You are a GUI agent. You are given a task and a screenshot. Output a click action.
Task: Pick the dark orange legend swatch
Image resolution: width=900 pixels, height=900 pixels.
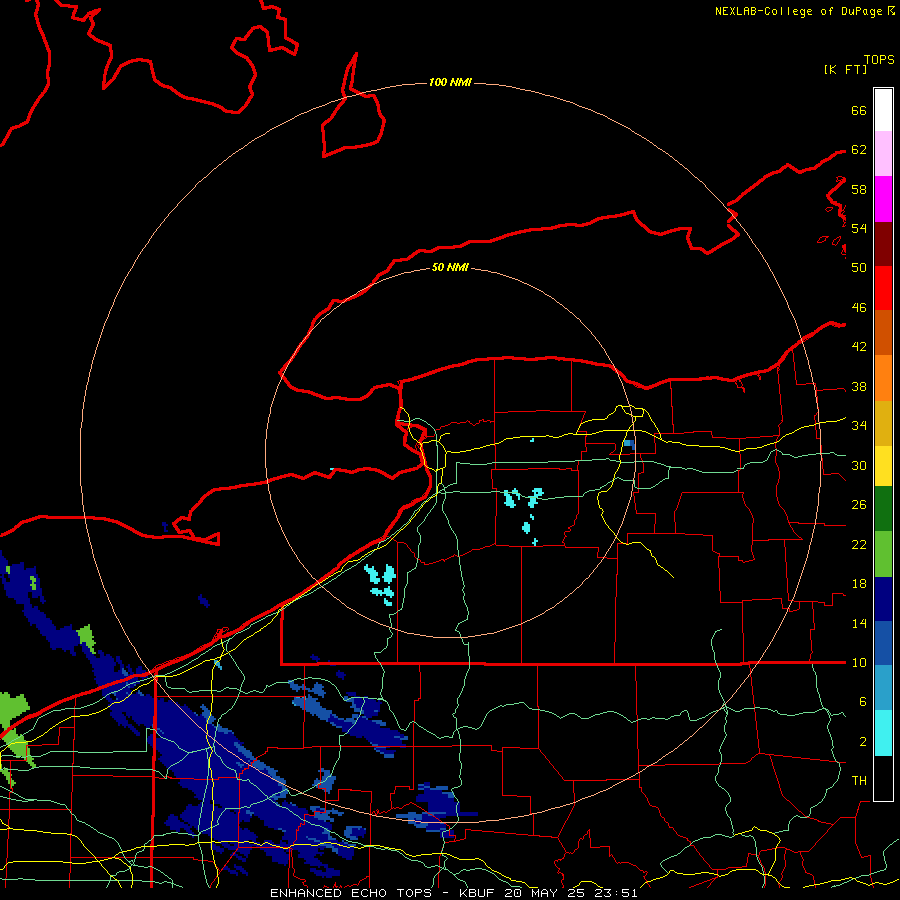(883, 332)
